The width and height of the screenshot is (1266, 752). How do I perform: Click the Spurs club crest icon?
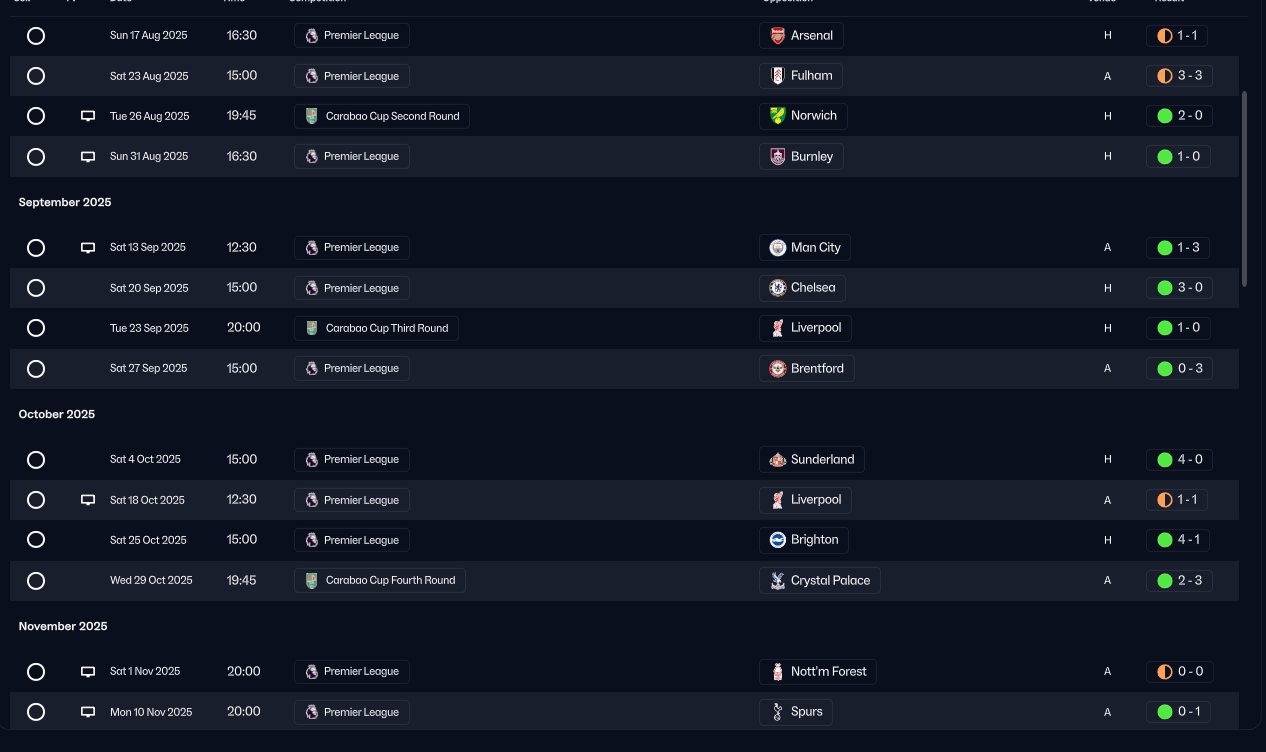[778, 712]
